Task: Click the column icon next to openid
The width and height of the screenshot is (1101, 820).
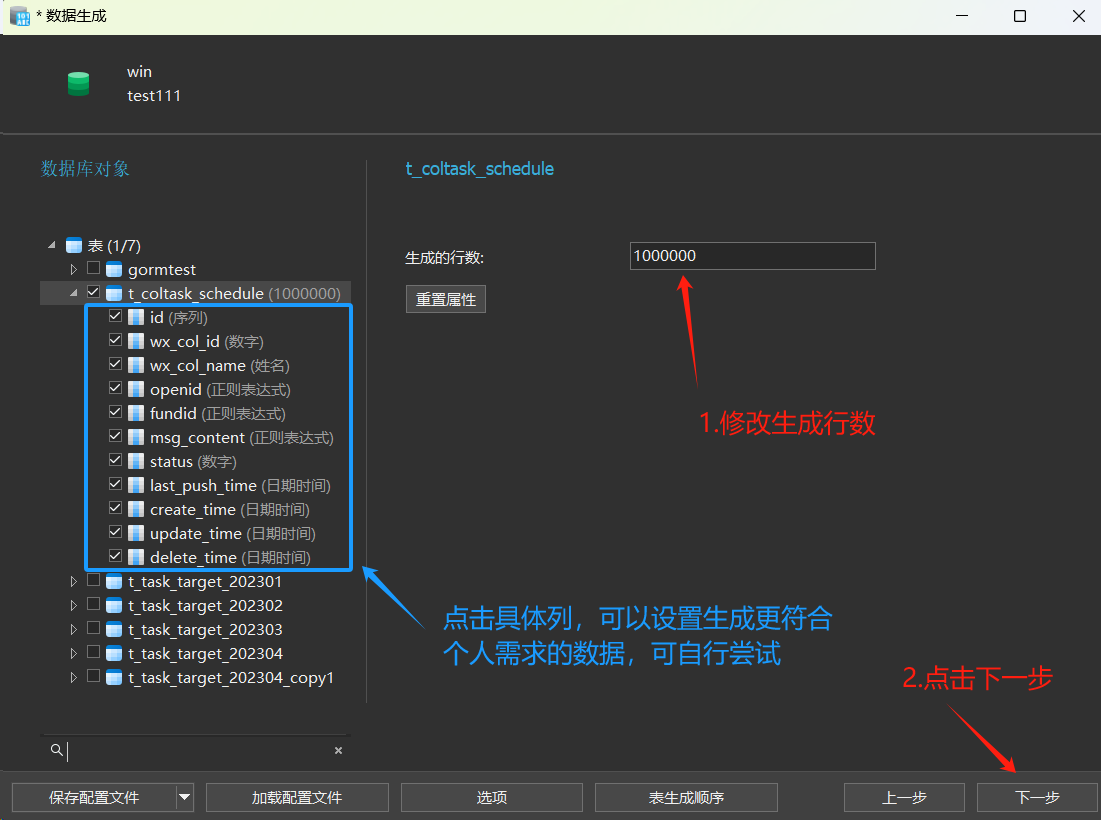Action: (x=136, y=390)
